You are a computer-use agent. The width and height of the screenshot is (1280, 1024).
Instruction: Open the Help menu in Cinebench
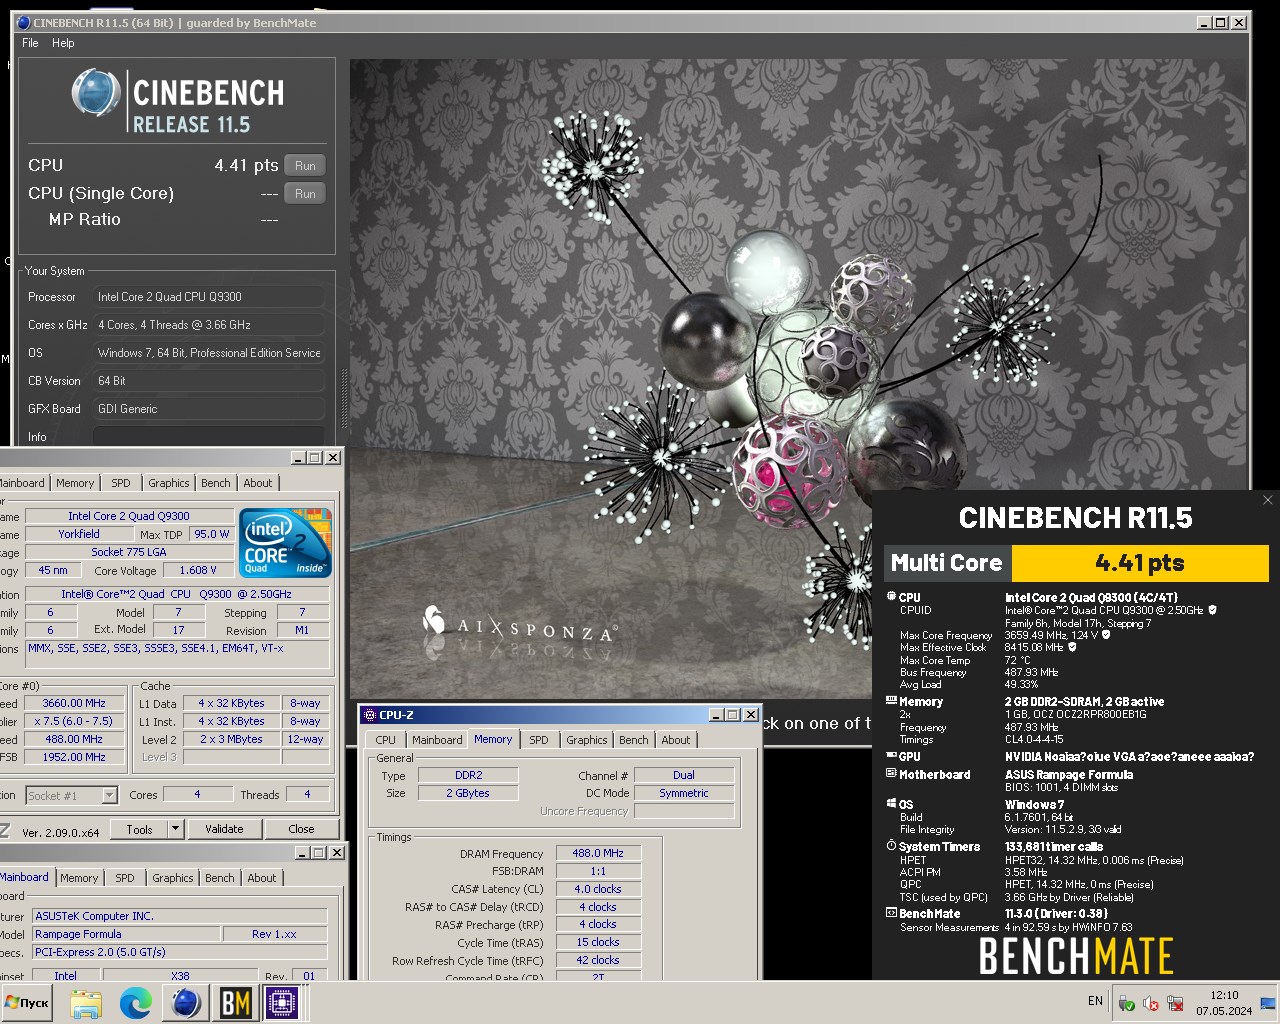[x=63, y=43]
